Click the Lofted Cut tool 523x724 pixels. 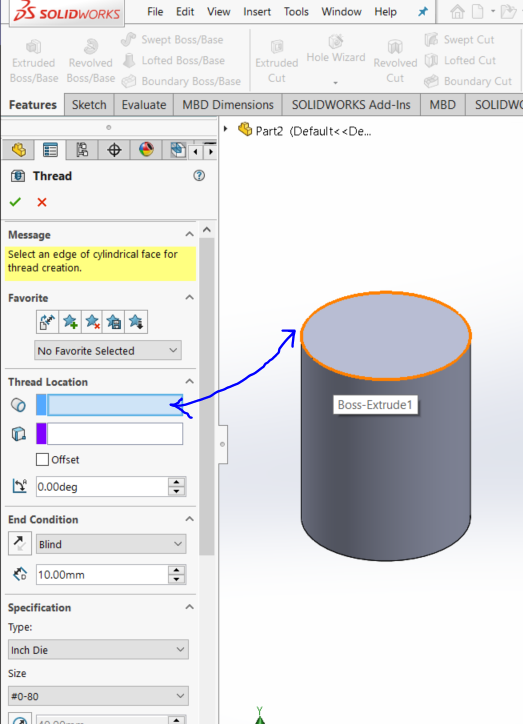tap(460, 60)
